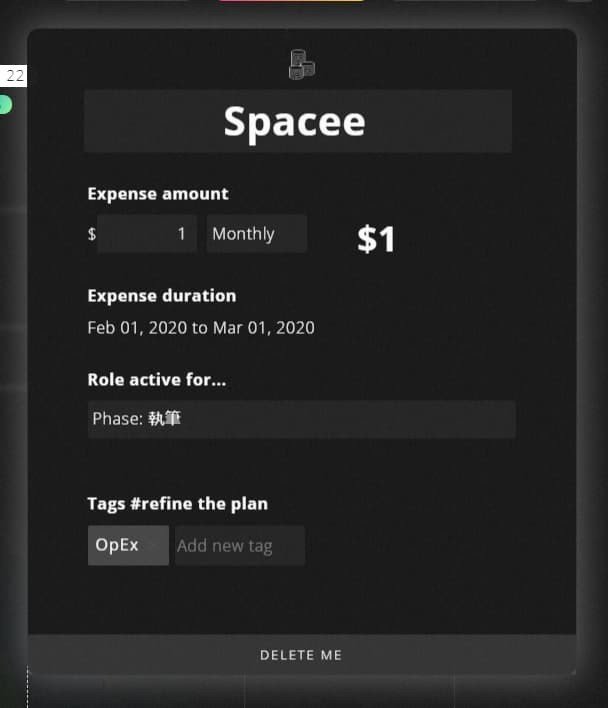
Task: Click the Tags #refine the plan heading
Action: [x=177, y=503]
